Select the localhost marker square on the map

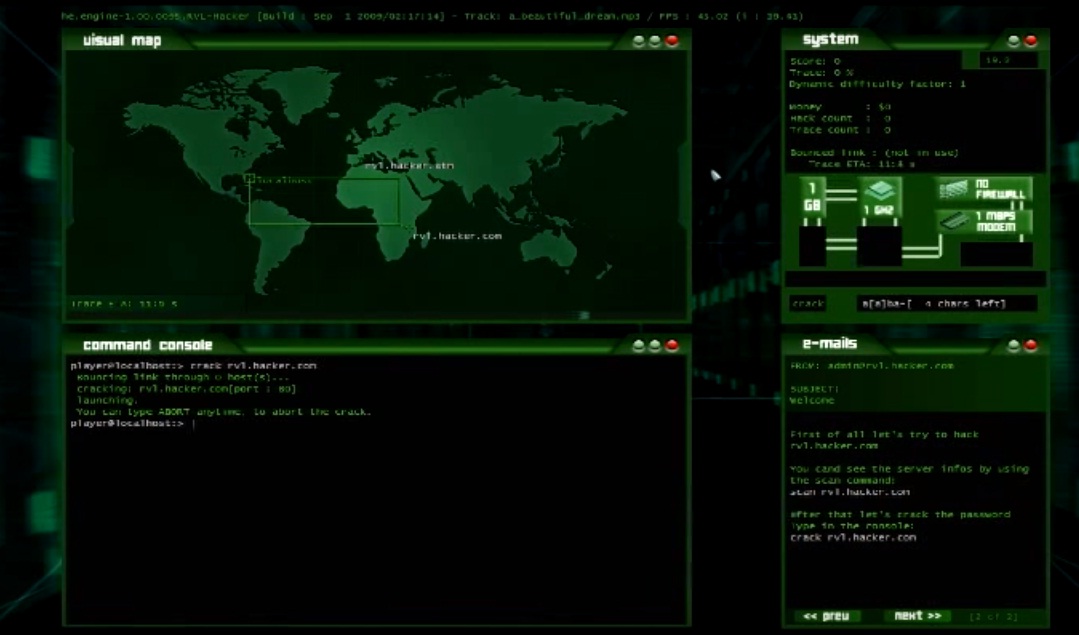point(249,179)
